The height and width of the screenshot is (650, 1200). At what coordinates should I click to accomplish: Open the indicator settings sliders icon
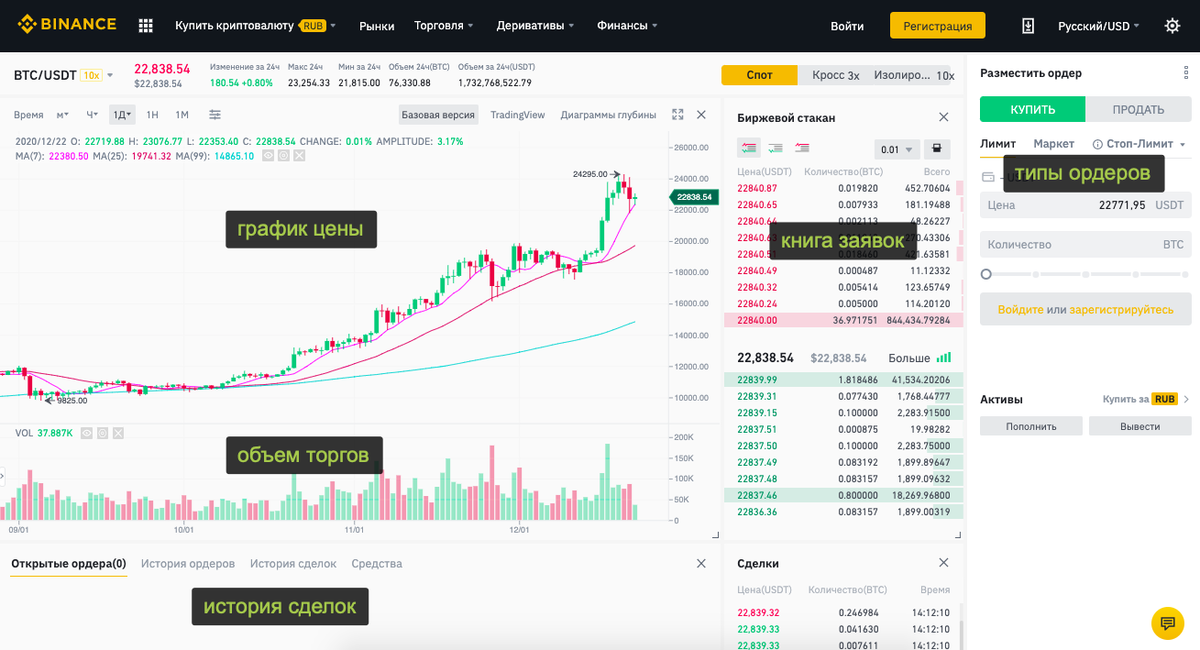coord(216,114)
